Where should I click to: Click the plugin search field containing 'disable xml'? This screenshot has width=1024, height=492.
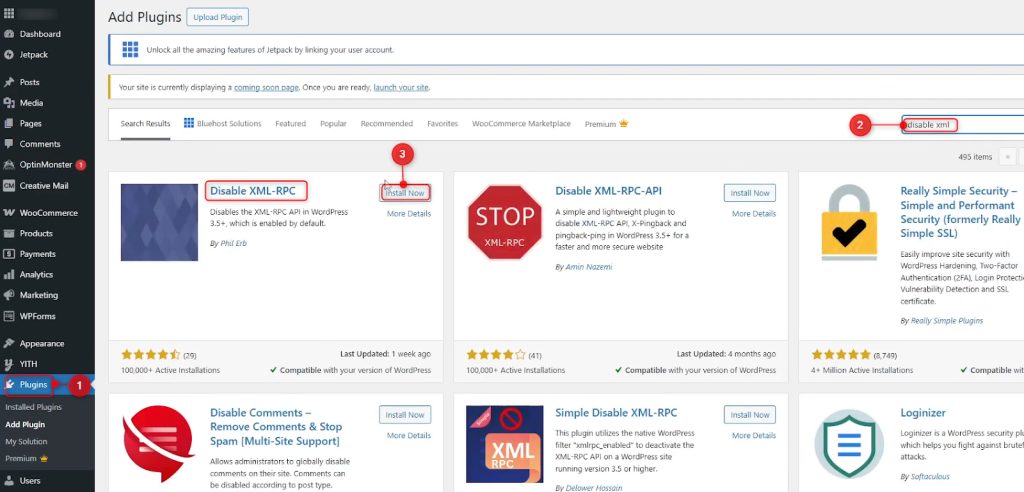pyautogui.click(x=963, y=124)
